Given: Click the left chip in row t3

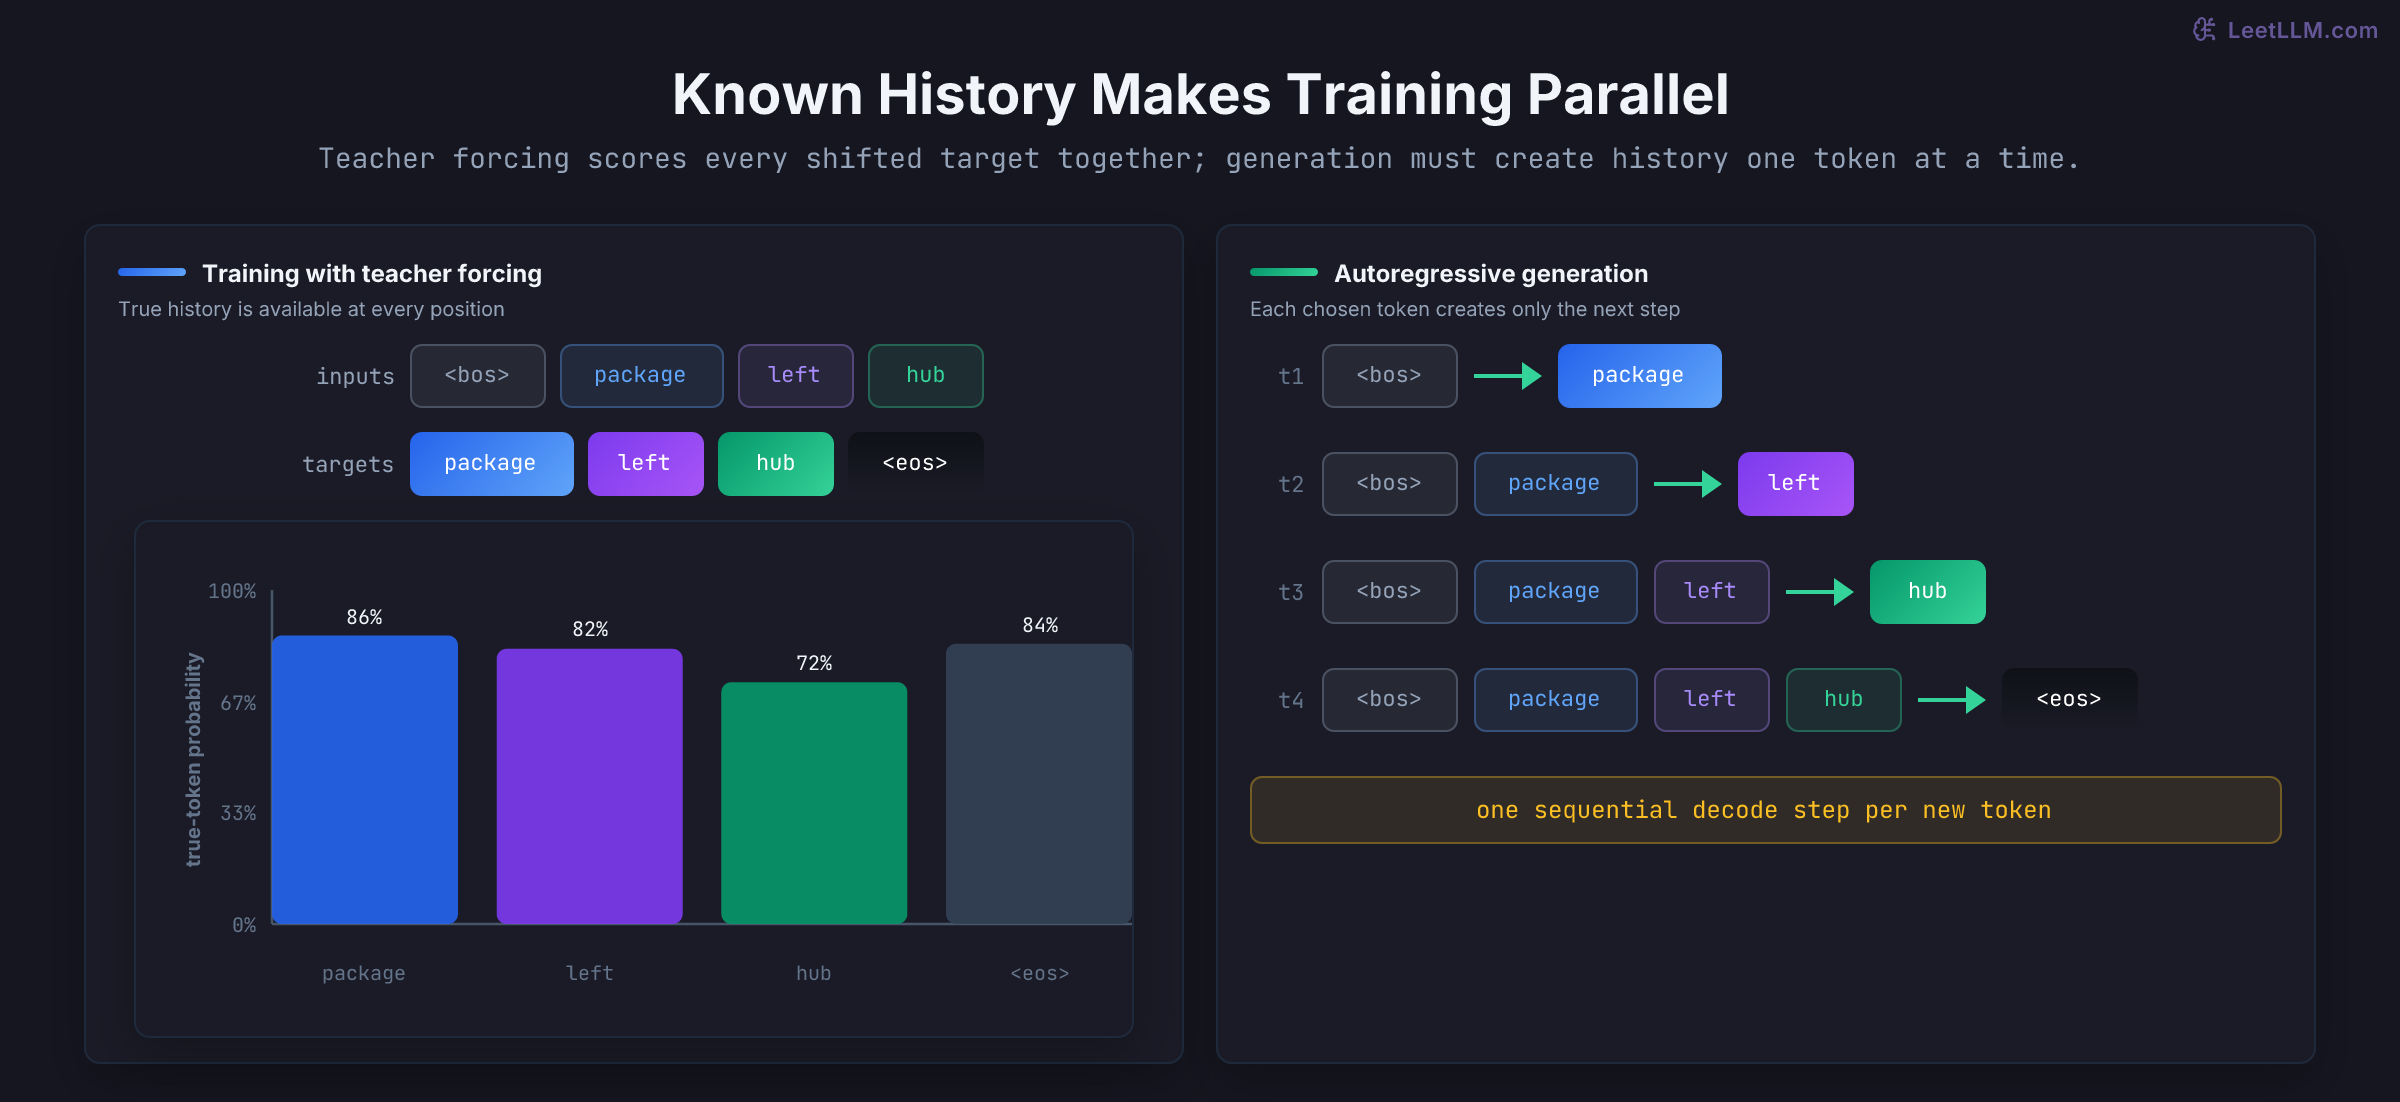Looking at the screenshot, I should 1712,592.
